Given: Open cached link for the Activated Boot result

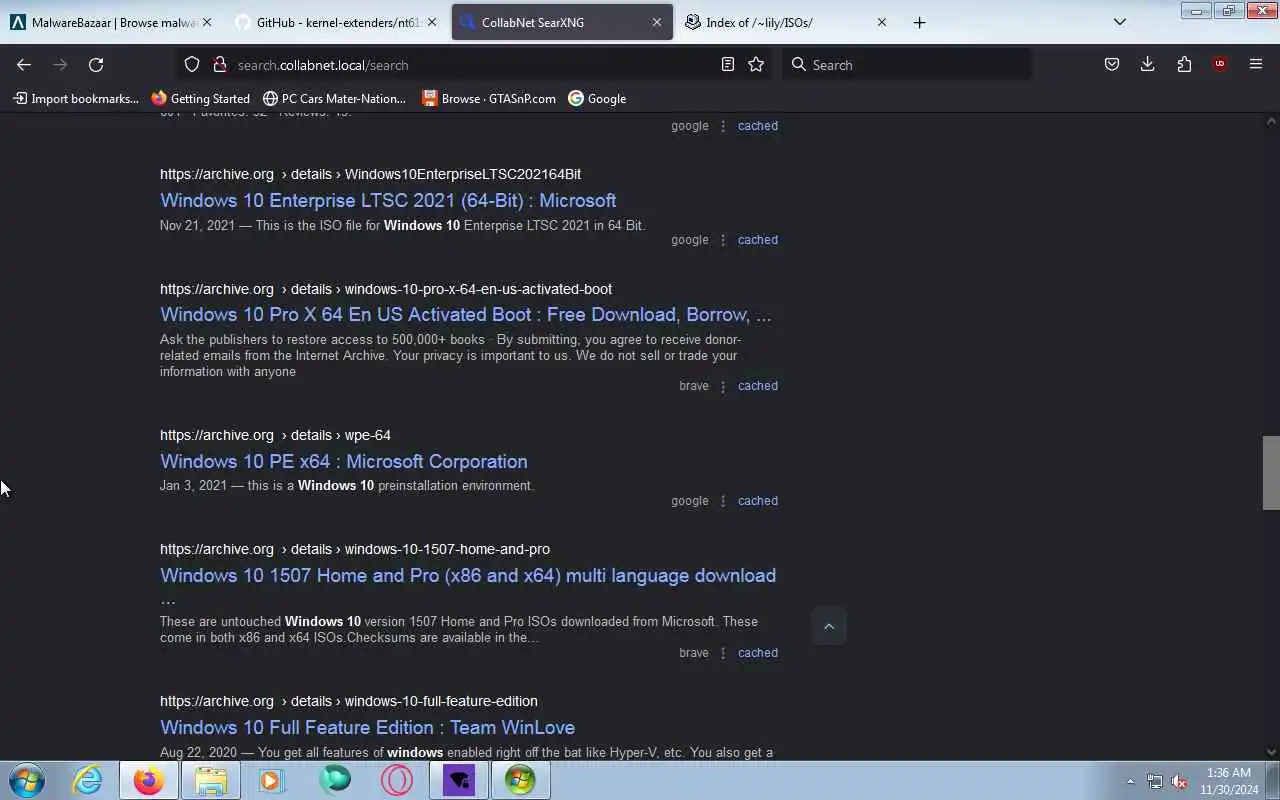Looking at the screenshot, I should (757, 386).
